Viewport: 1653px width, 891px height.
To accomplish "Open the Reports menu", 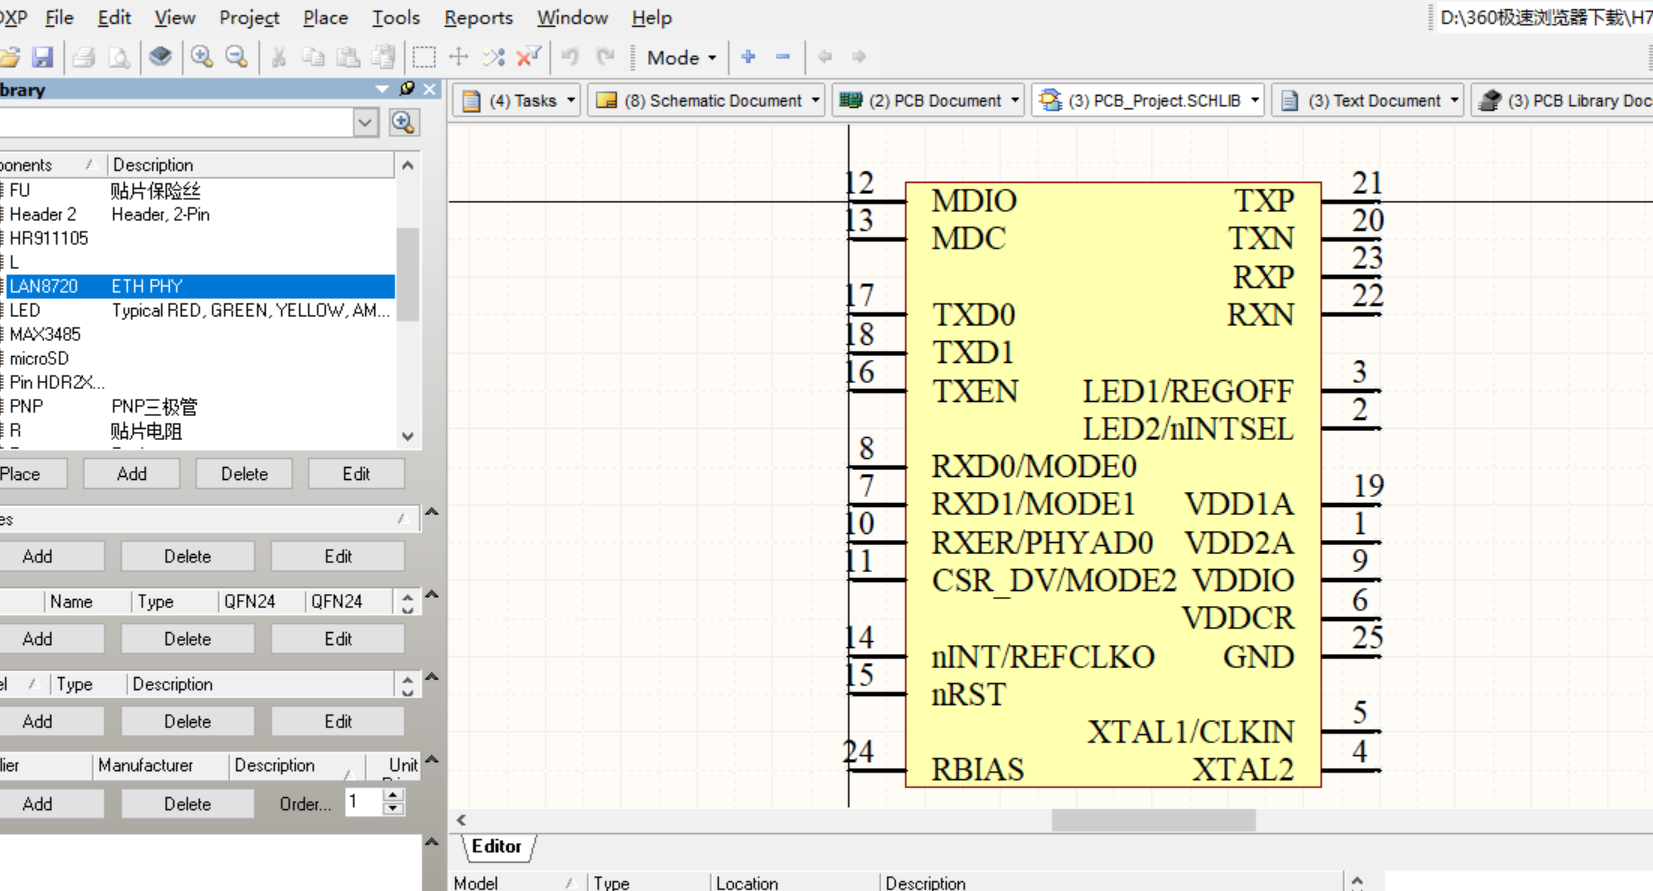I will (478, 18).
